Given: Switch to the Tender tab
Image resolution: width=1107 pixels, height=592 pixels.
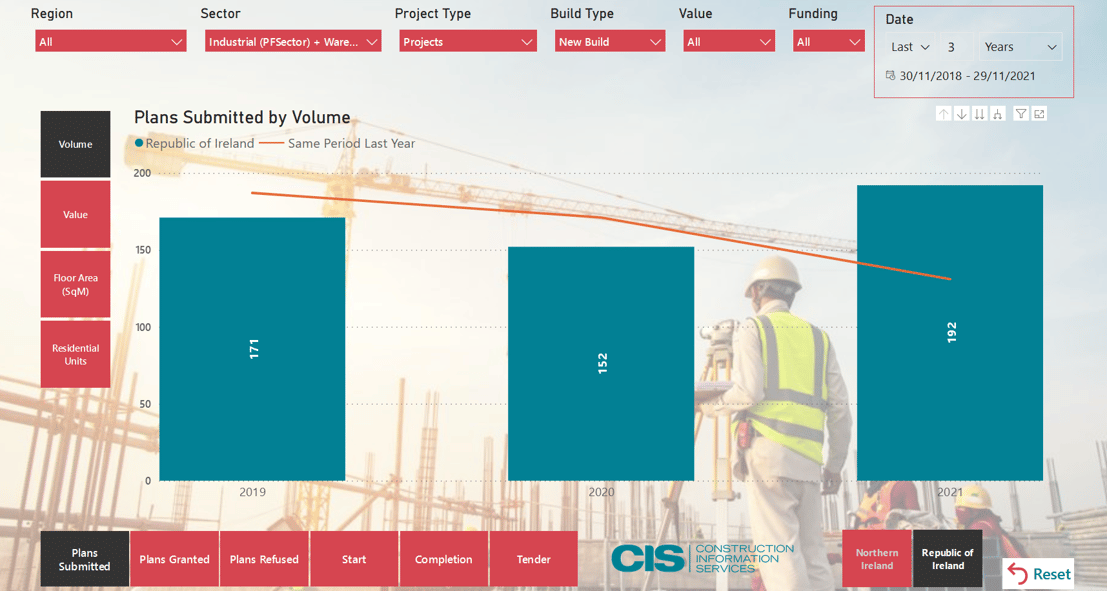Looking at the screenshot, I should pos(533,559).
